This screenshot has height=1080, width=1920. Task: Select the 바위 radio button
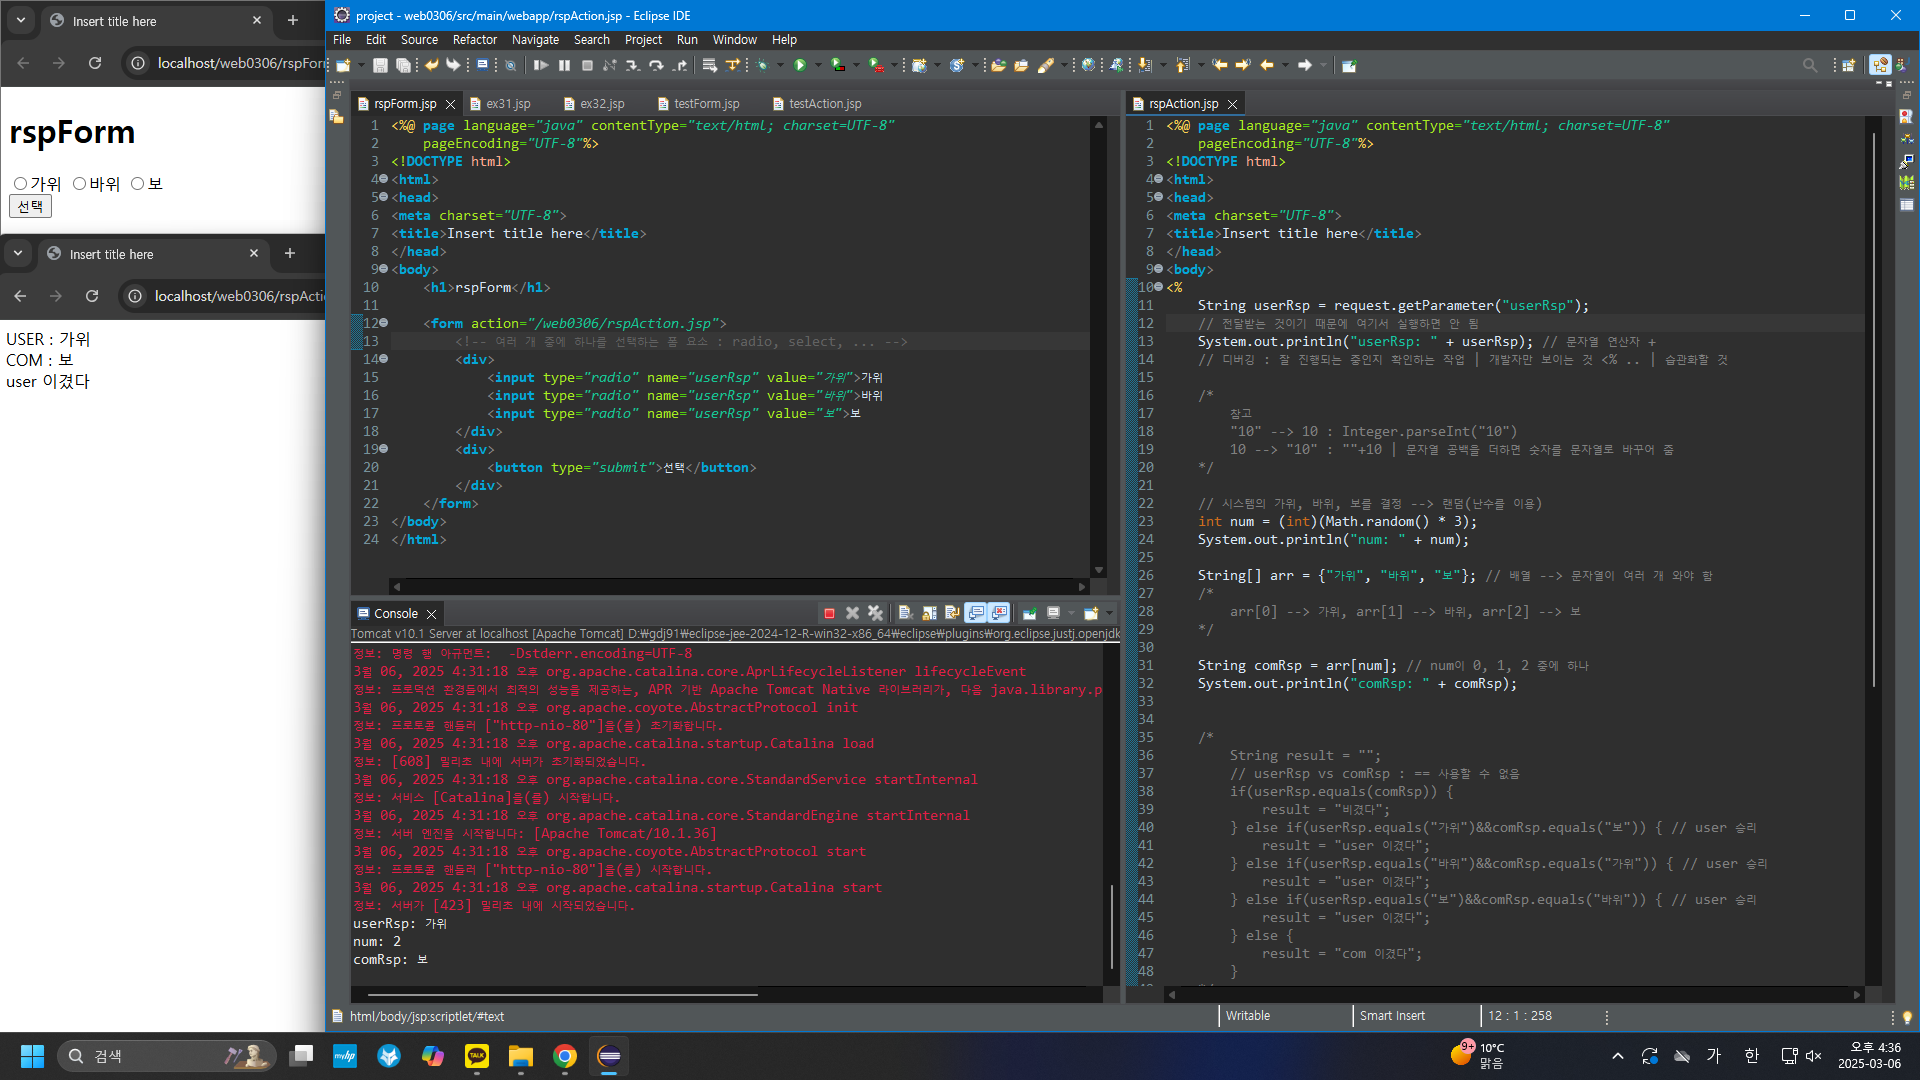(x=79, y=184)
